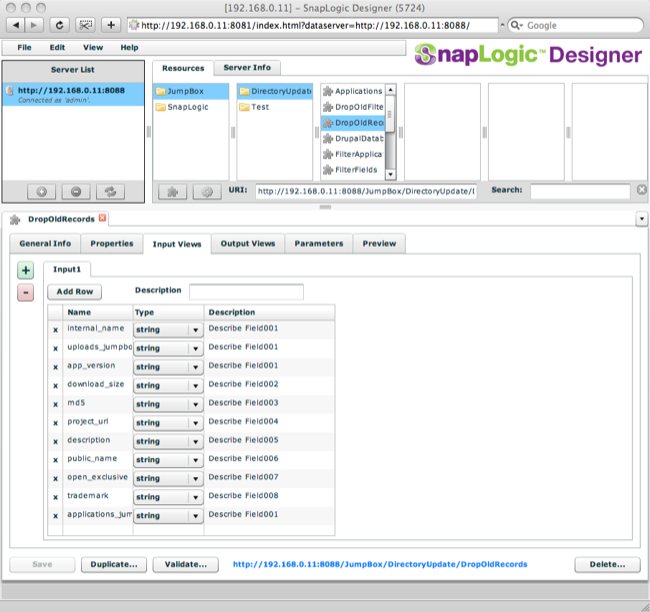
Task: Click the Duplicate... button
Action: [x=114, y=564]
